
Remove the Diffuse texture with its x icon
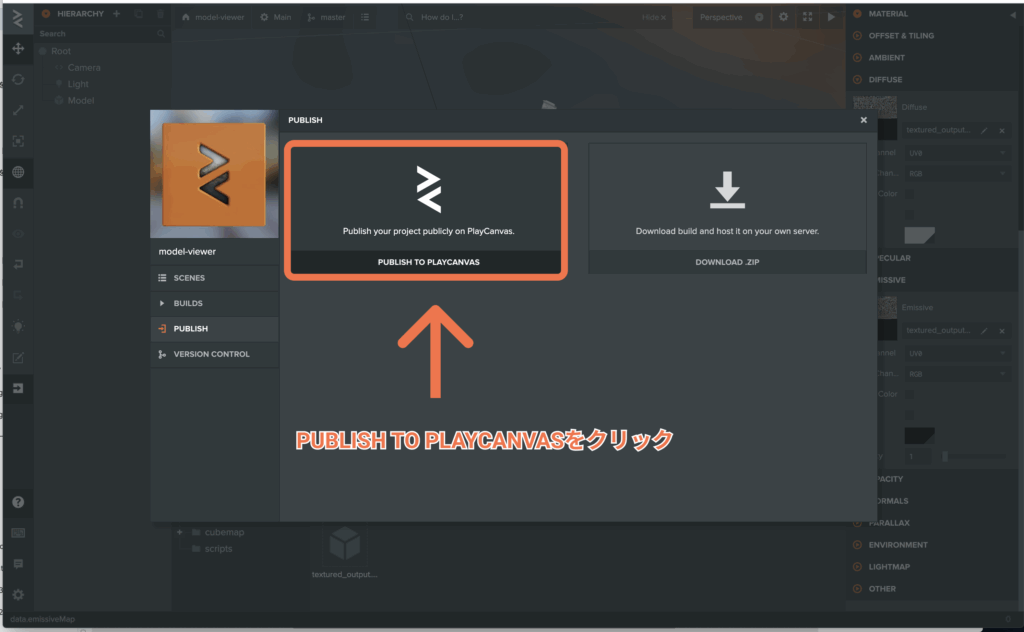[x=1002, y=131]
